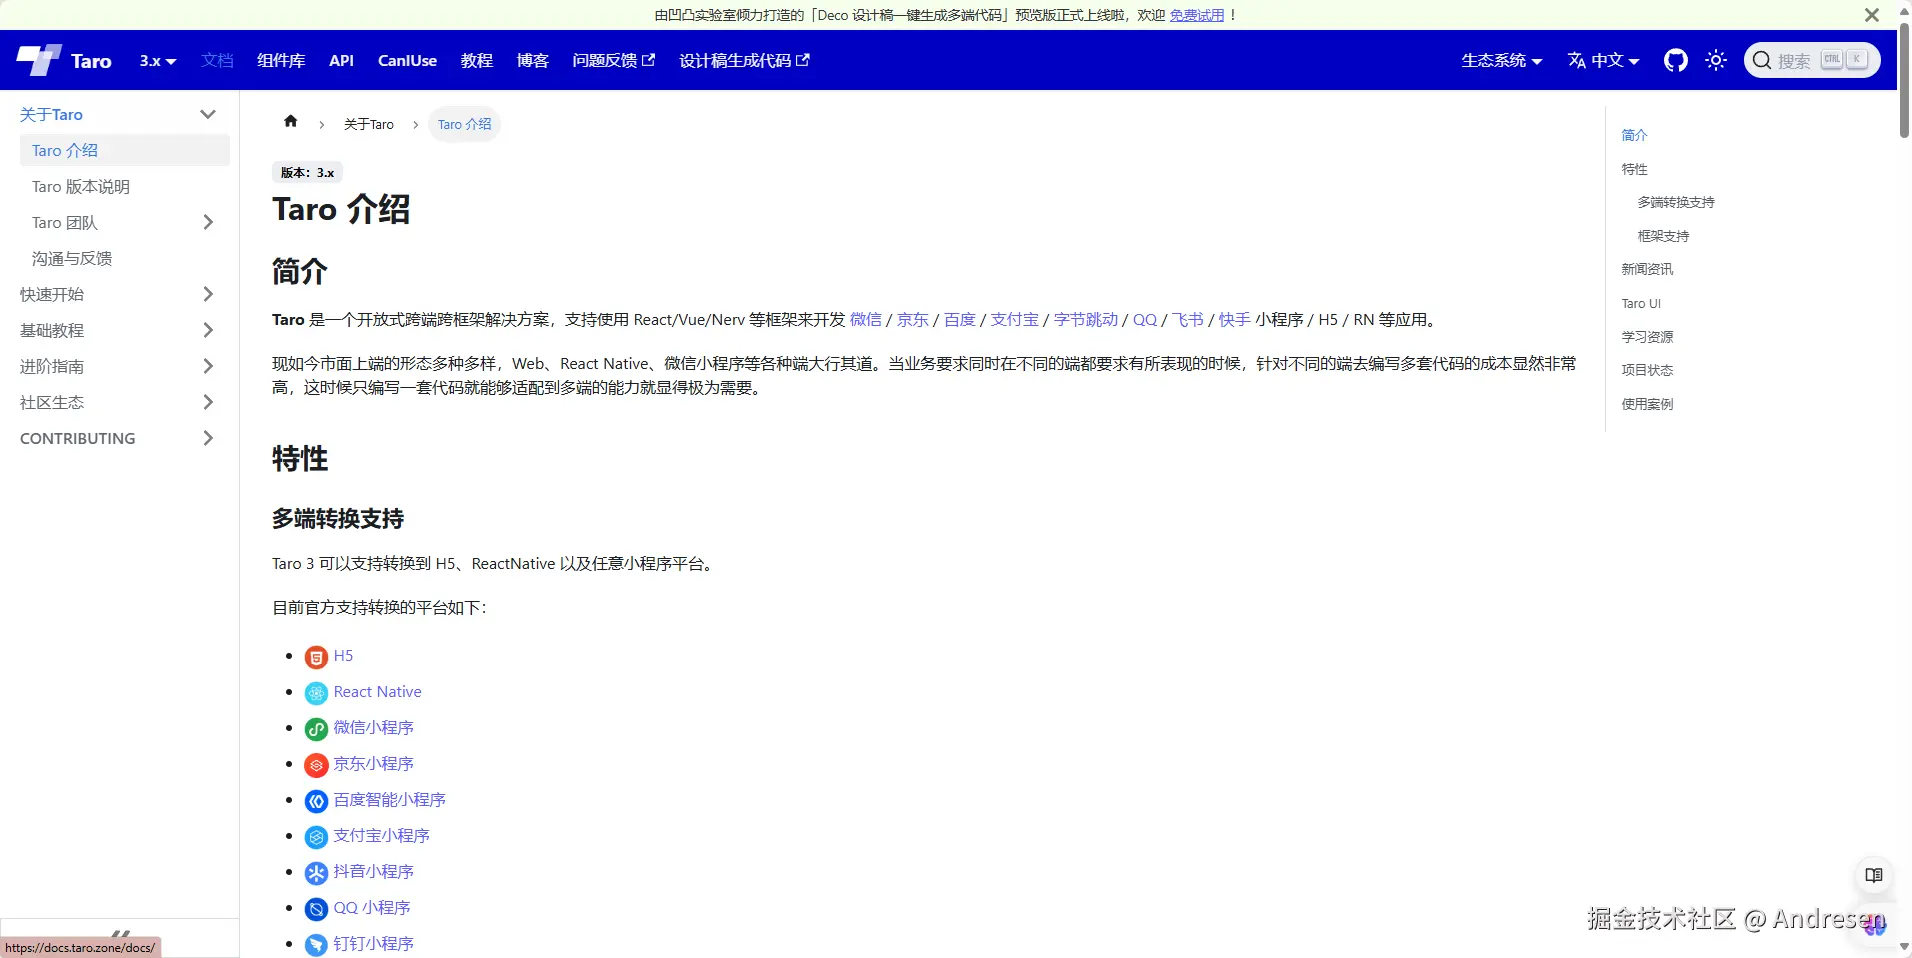Open the 博客 navbar item
1912x958 pixels.
point(533,61)
